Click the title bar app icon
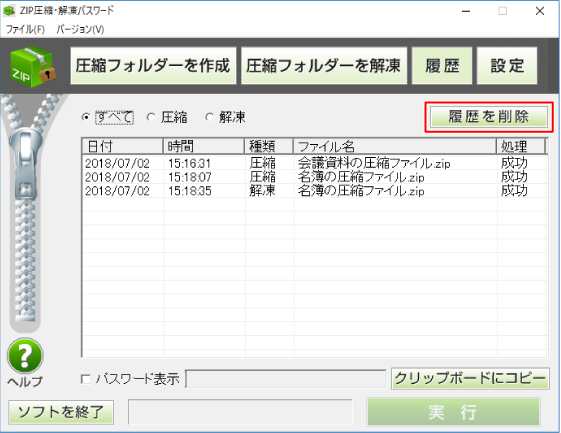The width and height of the screenshot is (561, 433). (x=9, y=10)
